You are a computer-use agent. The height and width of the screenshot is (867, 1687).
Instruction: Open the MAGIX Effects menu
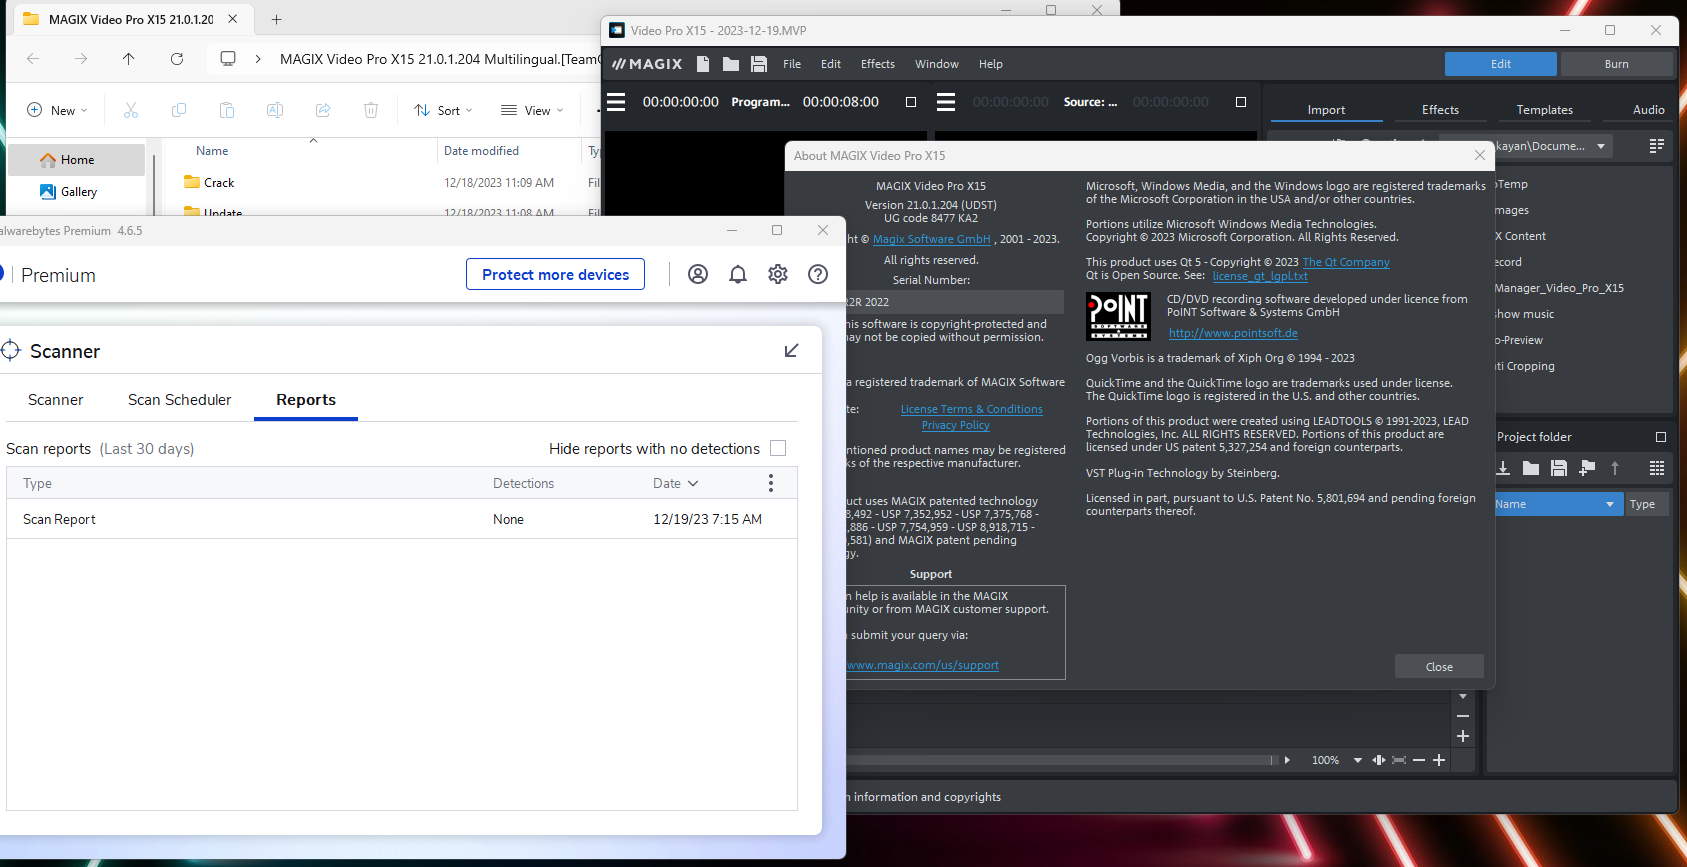[x=878, y=64]
